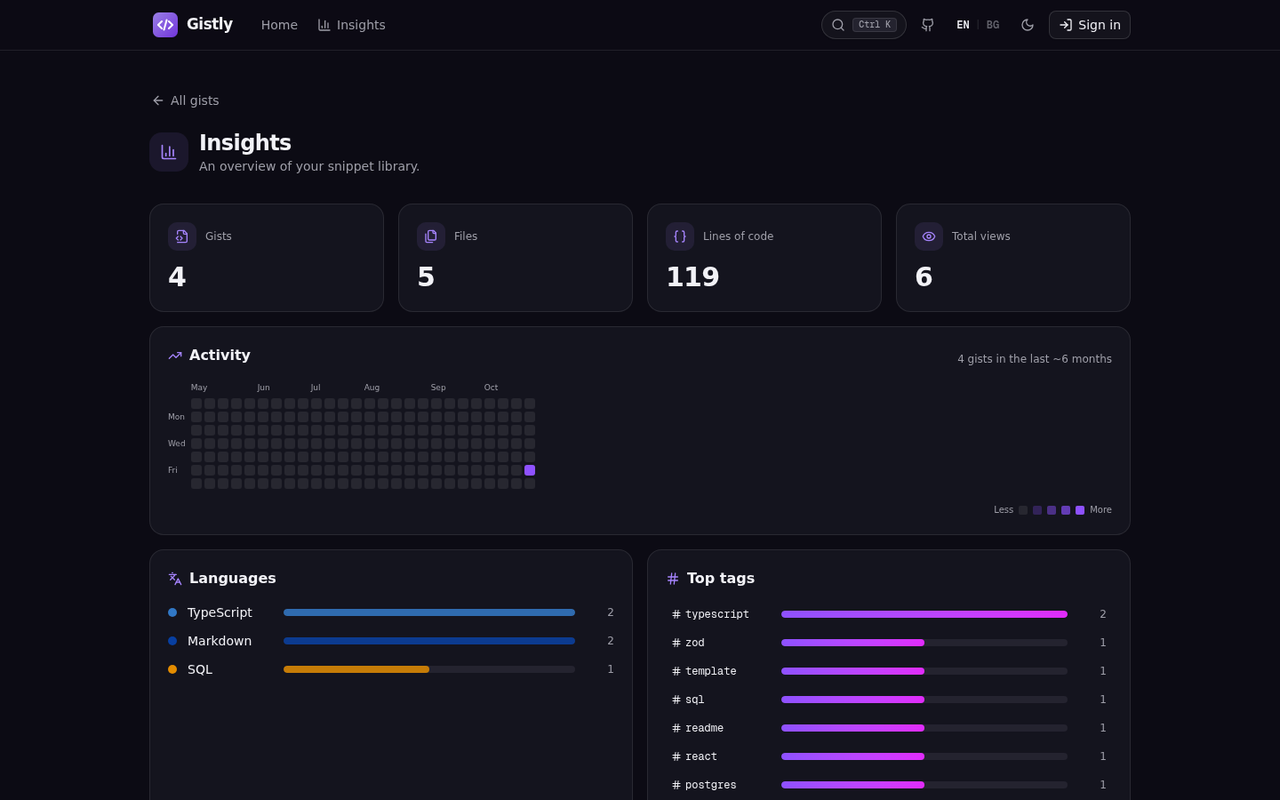The image size is (1280, 800).
Task: Click the Files card copy icon
Action: click(x=431, y=236)
